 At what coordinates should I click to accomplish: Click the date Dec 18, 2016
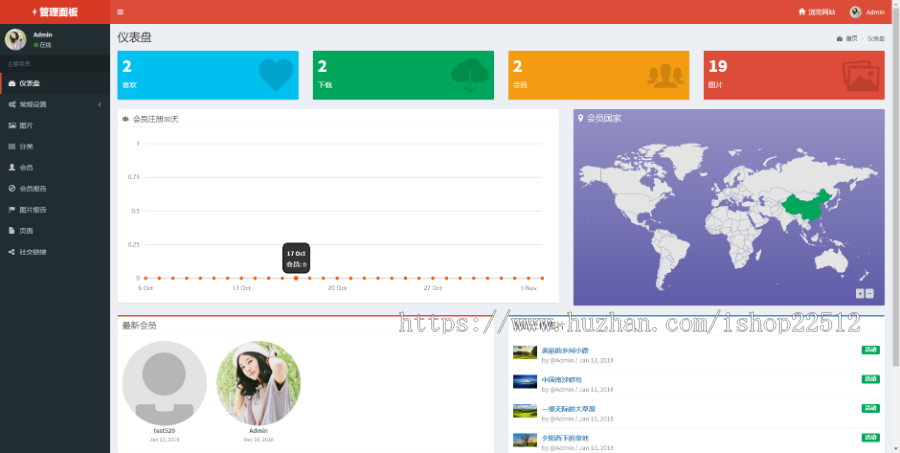click(258, 440)
